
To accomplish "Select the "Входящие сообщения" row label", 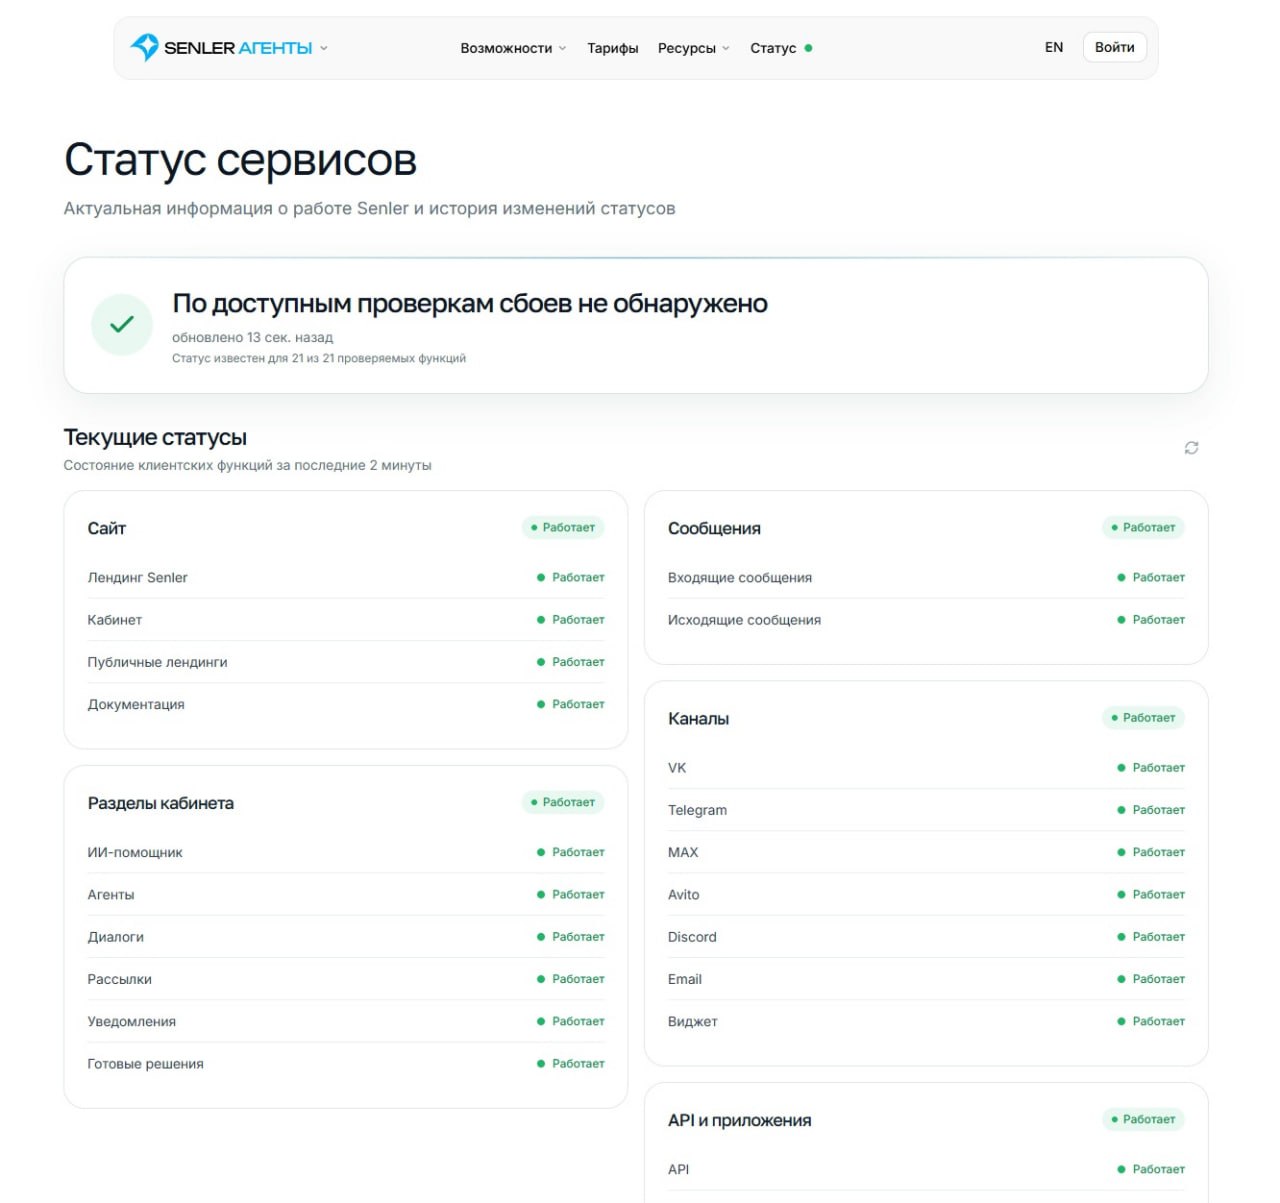I will pyautogui.click(x=740, y=577).
